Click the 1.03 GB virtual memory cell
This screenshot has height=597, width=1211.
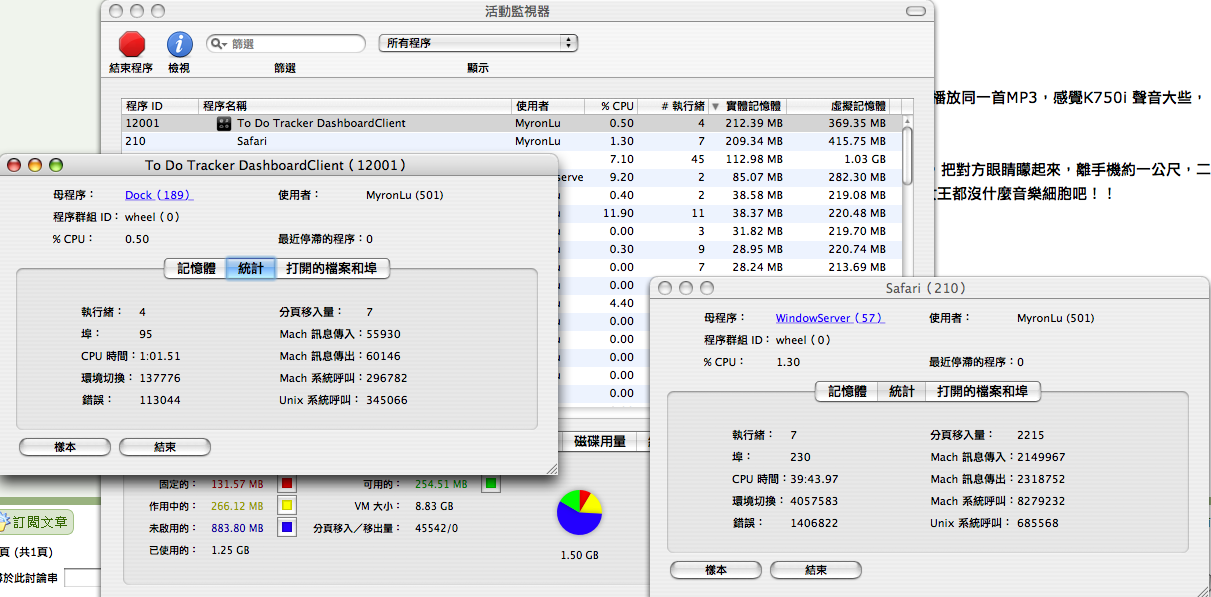[865, 160]
